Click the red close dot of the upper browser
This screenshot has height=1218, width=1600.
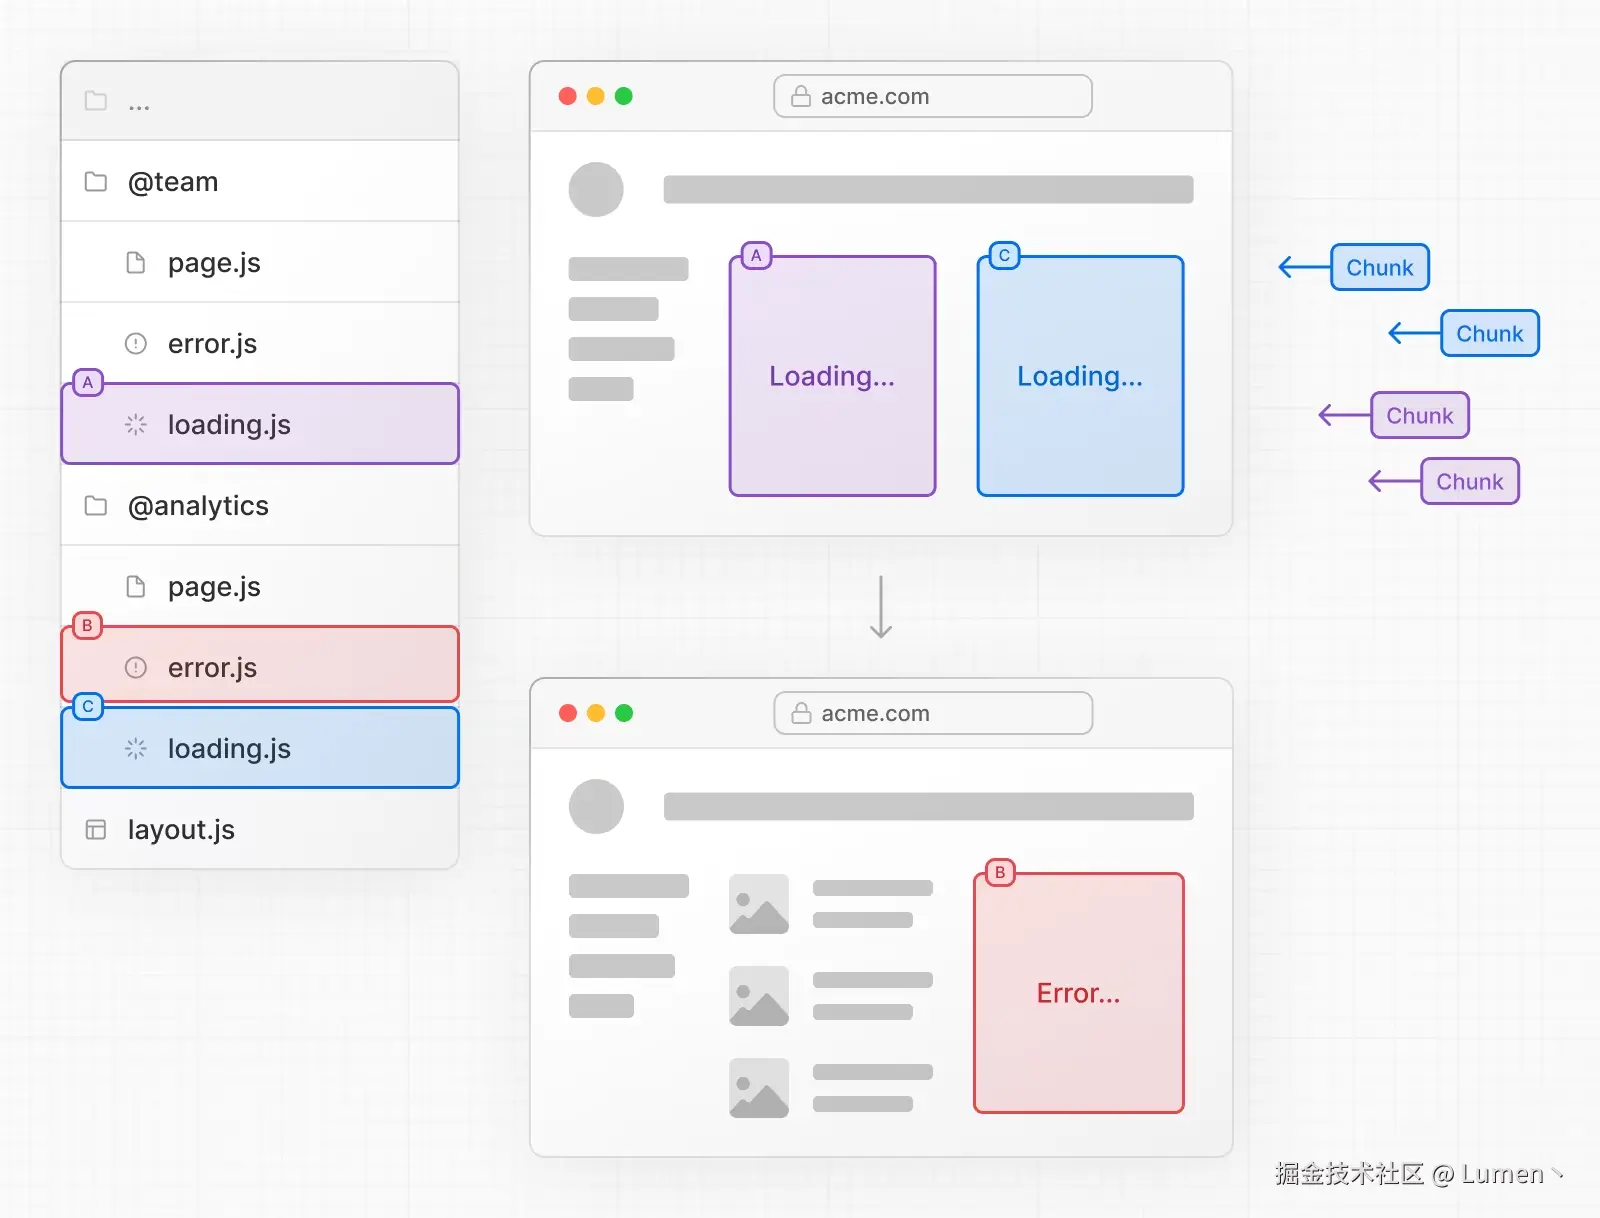tap(568, 96)
